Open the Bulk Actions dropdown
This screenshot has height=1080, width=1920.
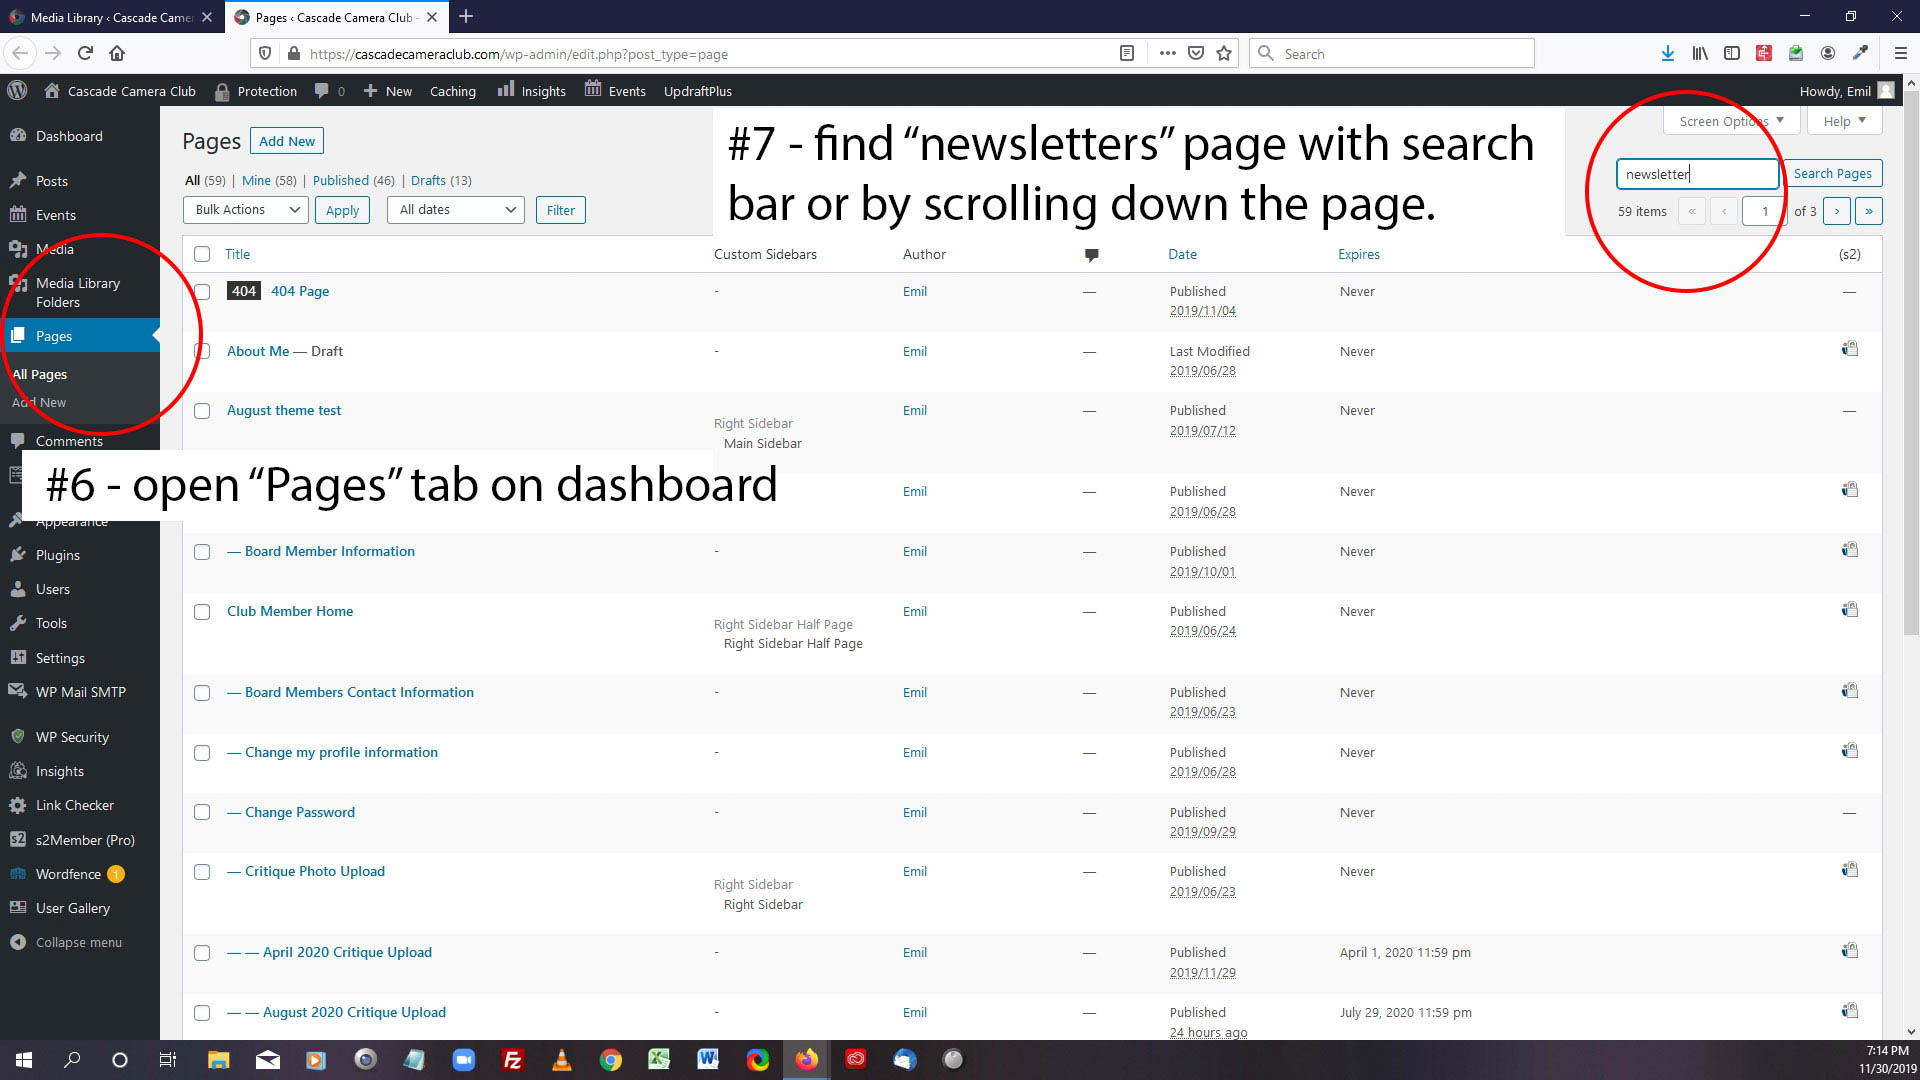click(x=246, y=210)
